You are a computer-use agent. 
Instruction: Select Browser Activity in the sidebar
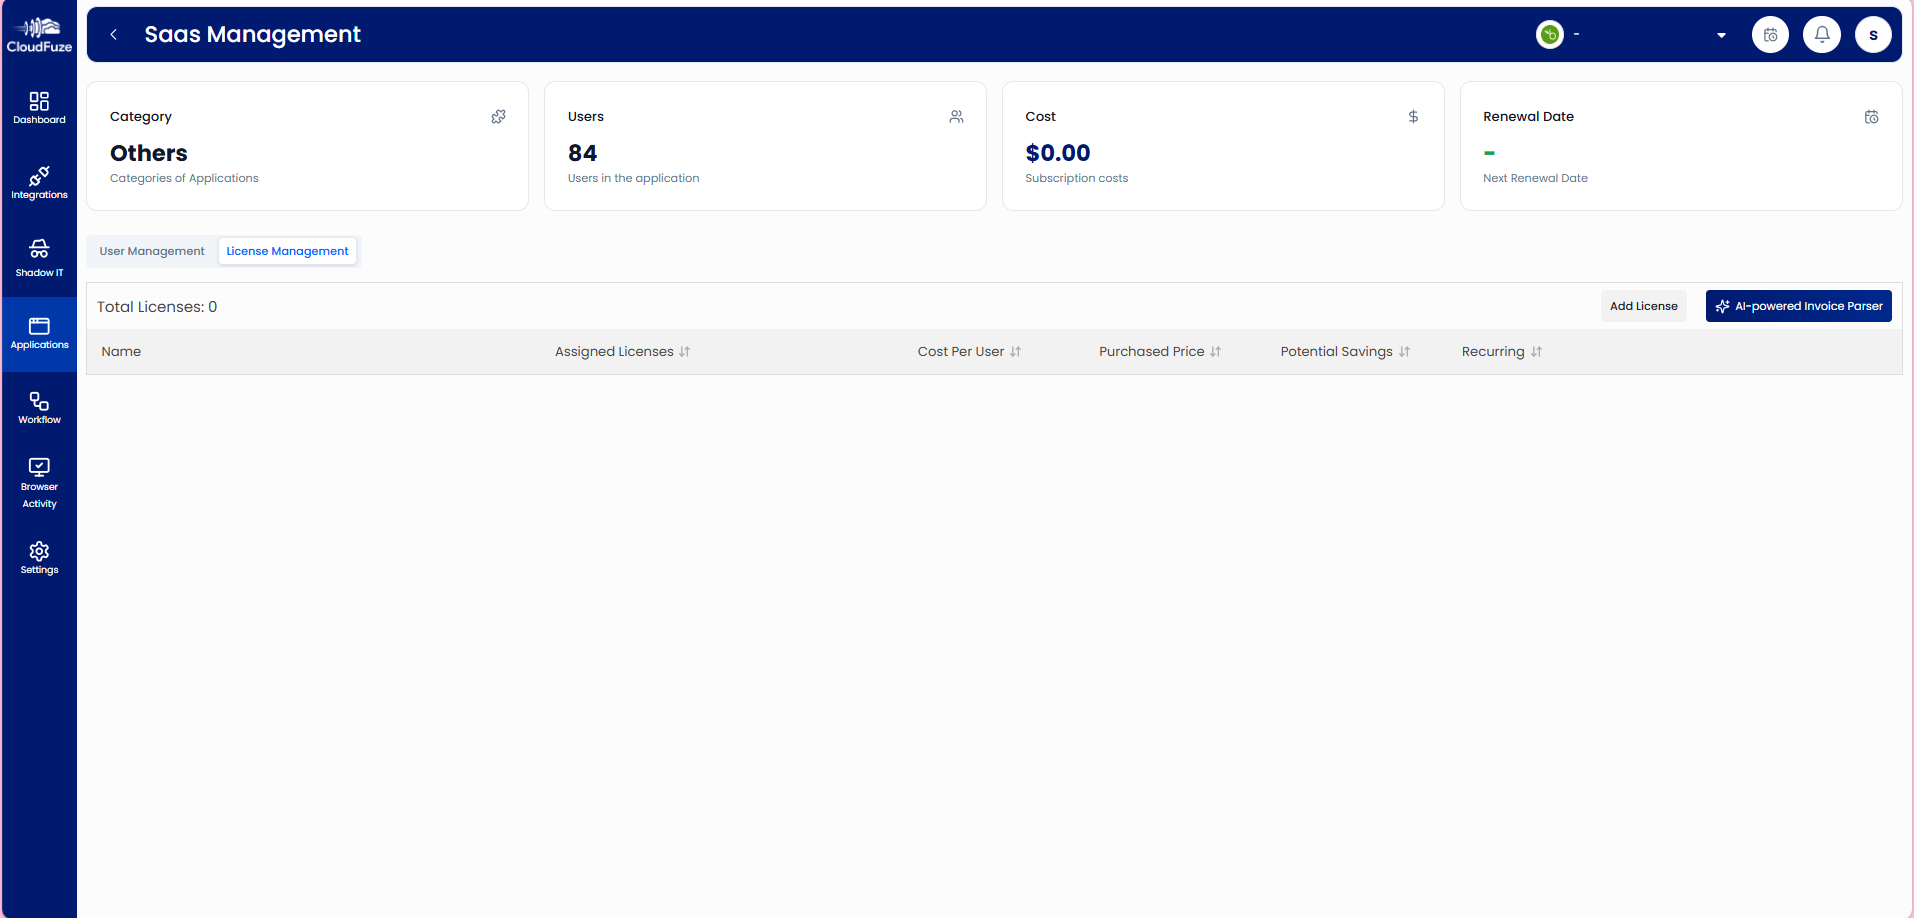pos(39,481)
